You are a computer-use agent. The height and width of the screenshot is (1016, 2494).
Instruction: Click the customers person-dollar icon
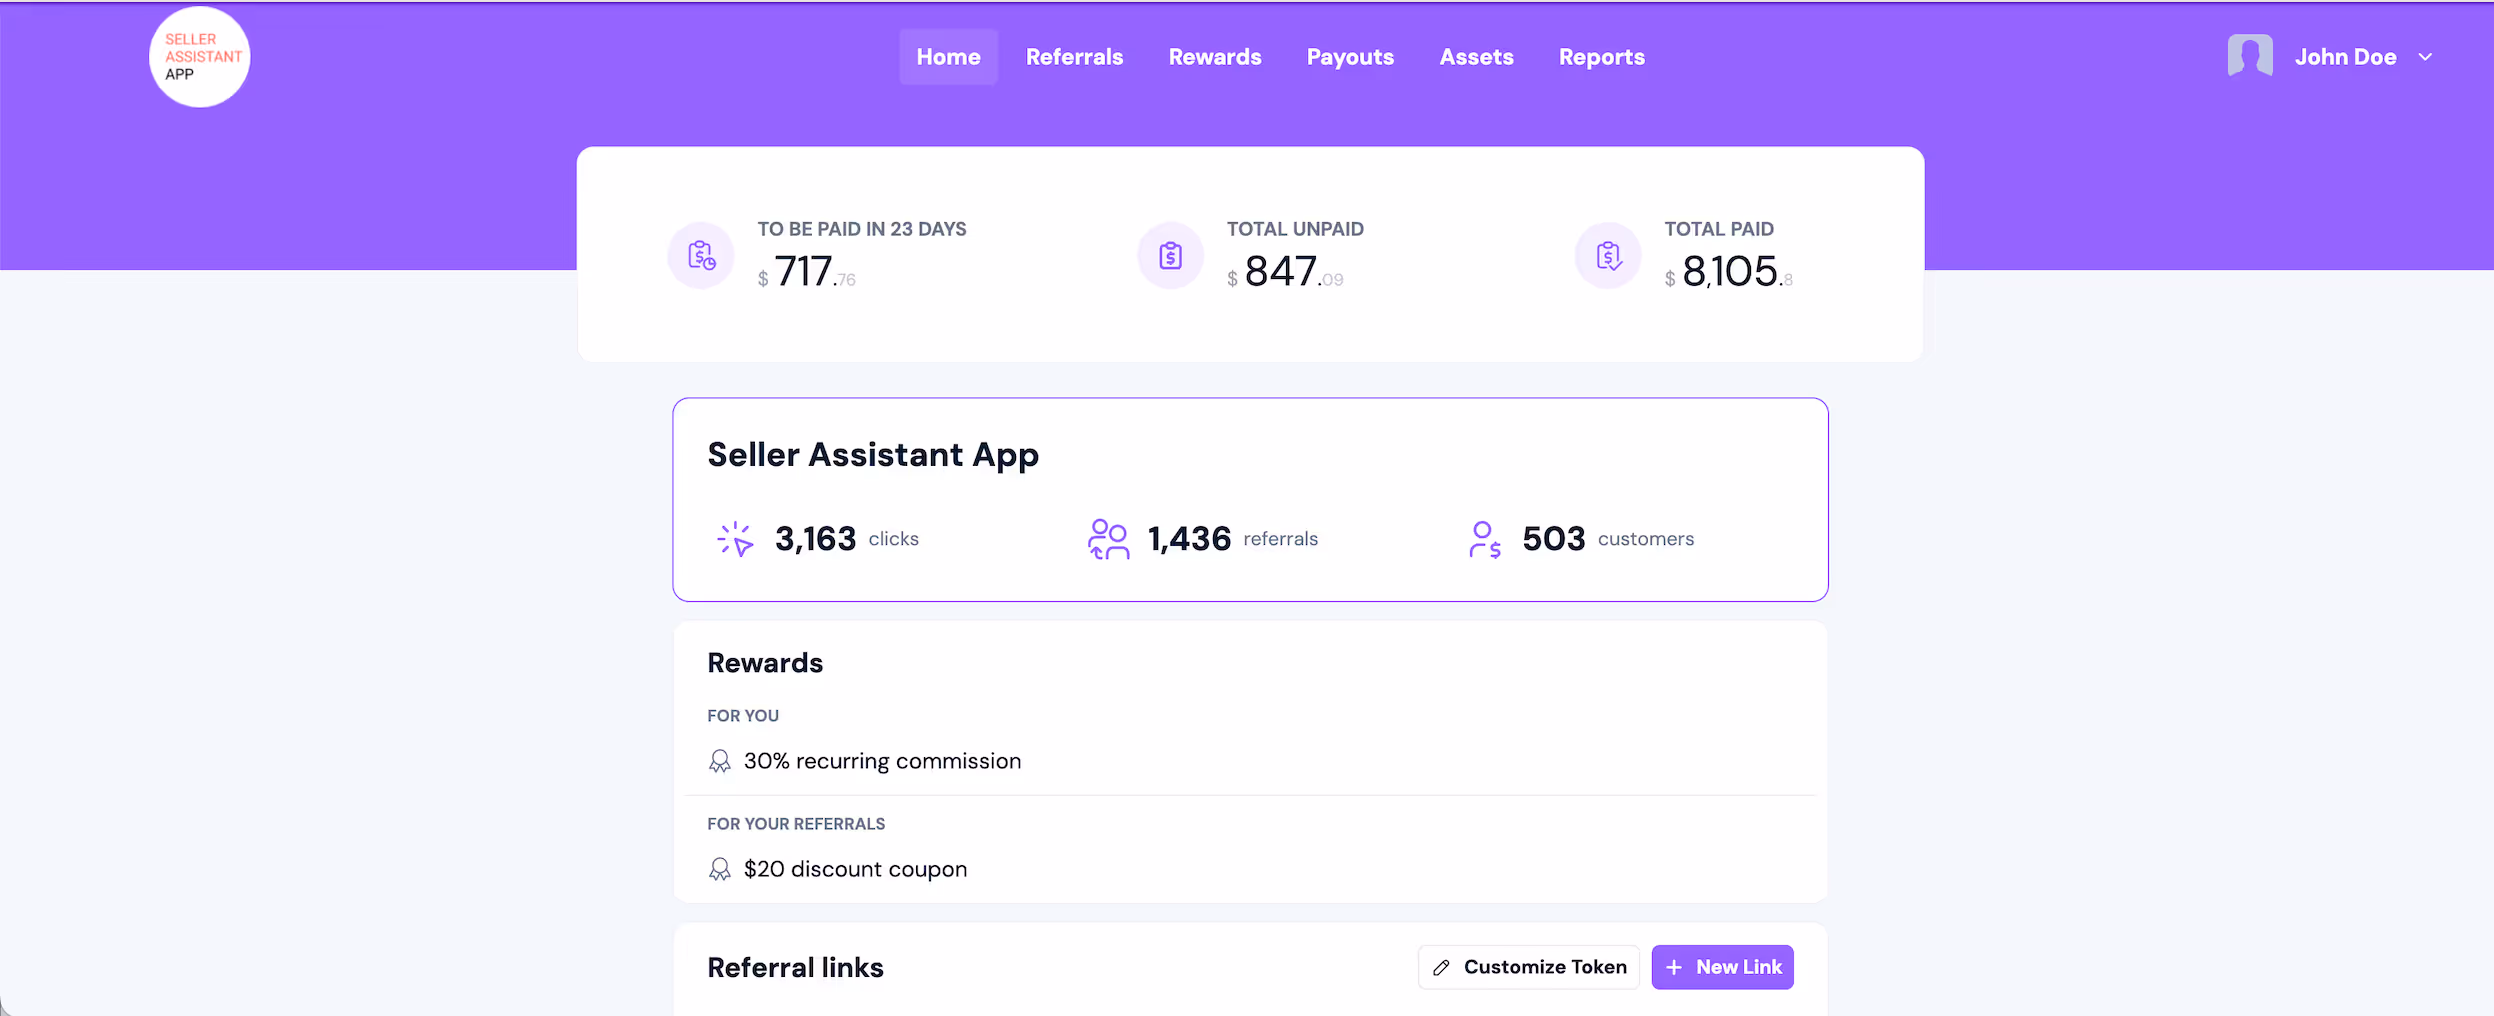point(1485,539)
